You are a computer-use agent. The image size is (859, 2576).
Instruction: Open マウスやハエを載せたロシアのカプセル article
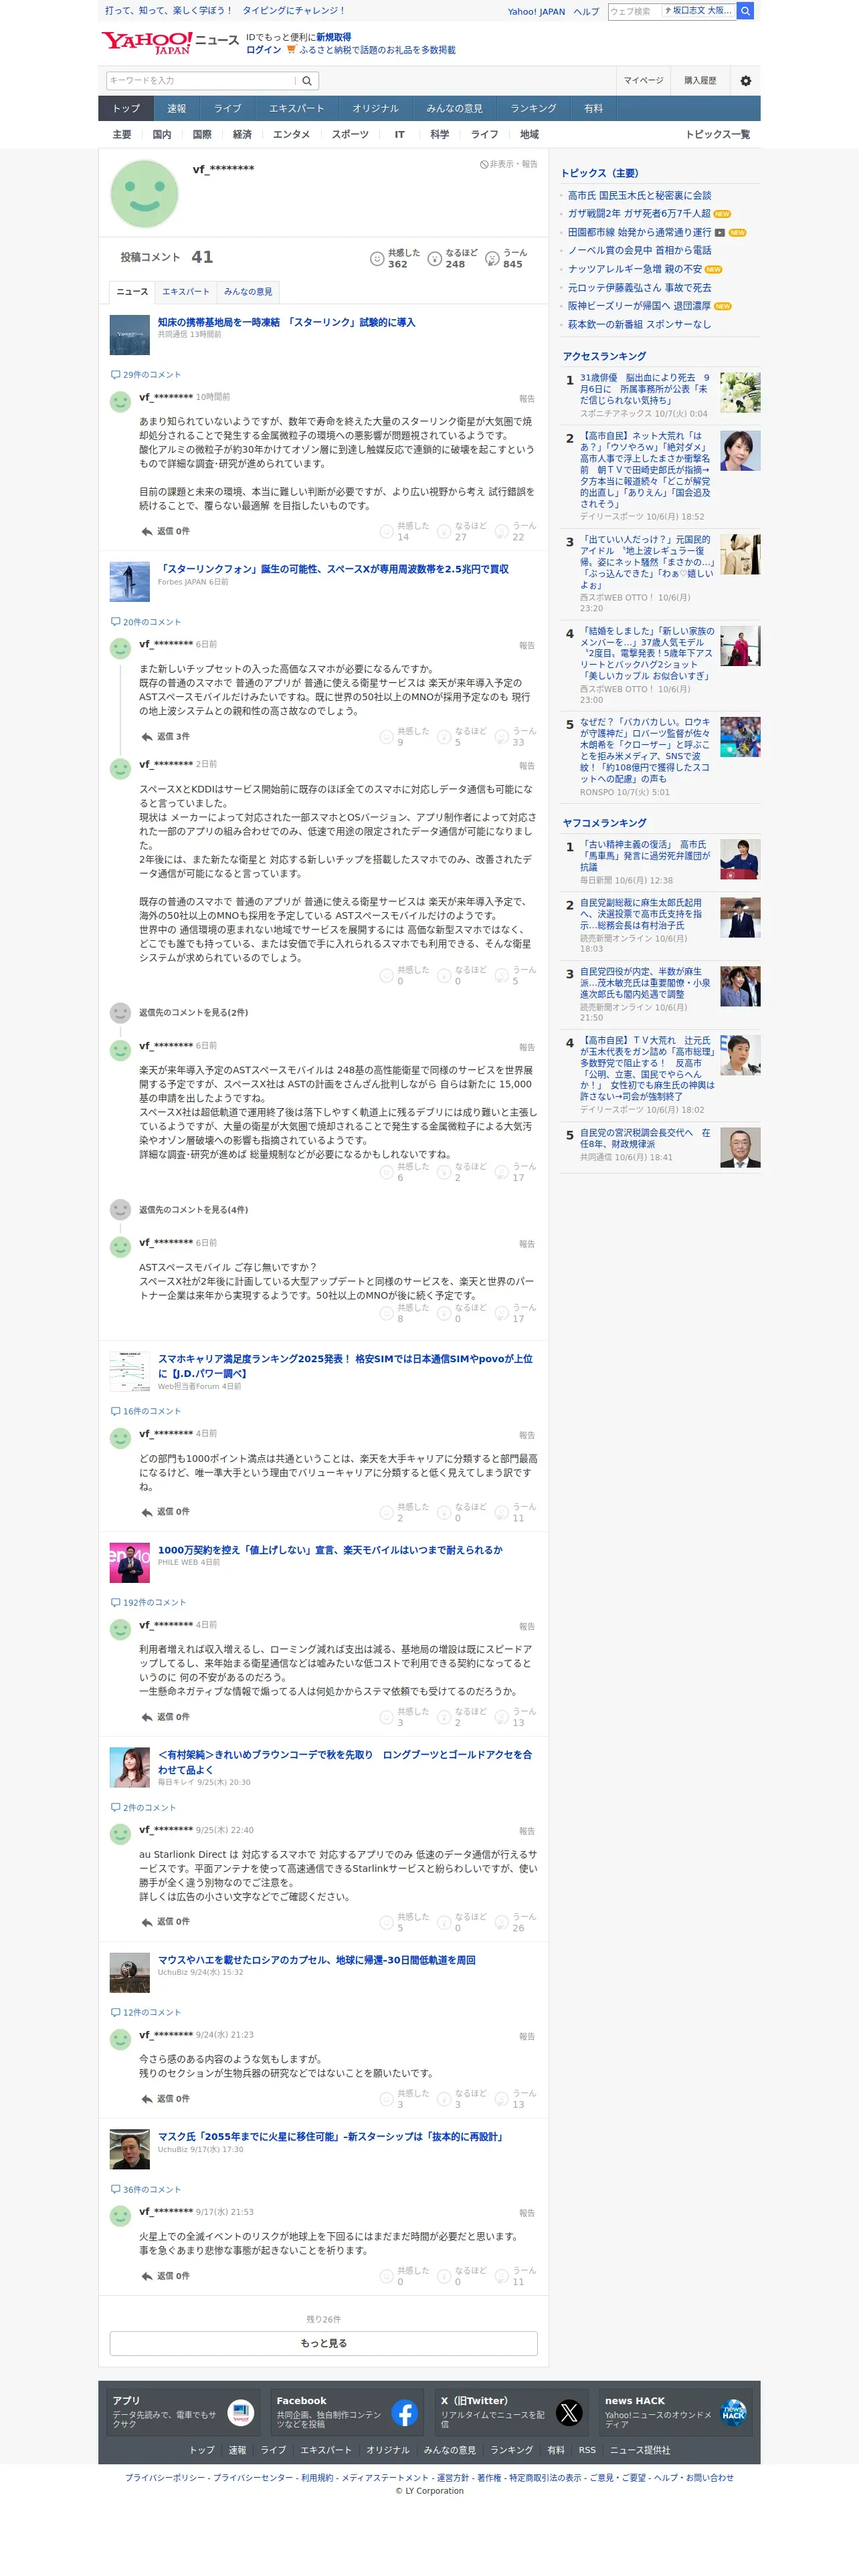point(317,1959)
